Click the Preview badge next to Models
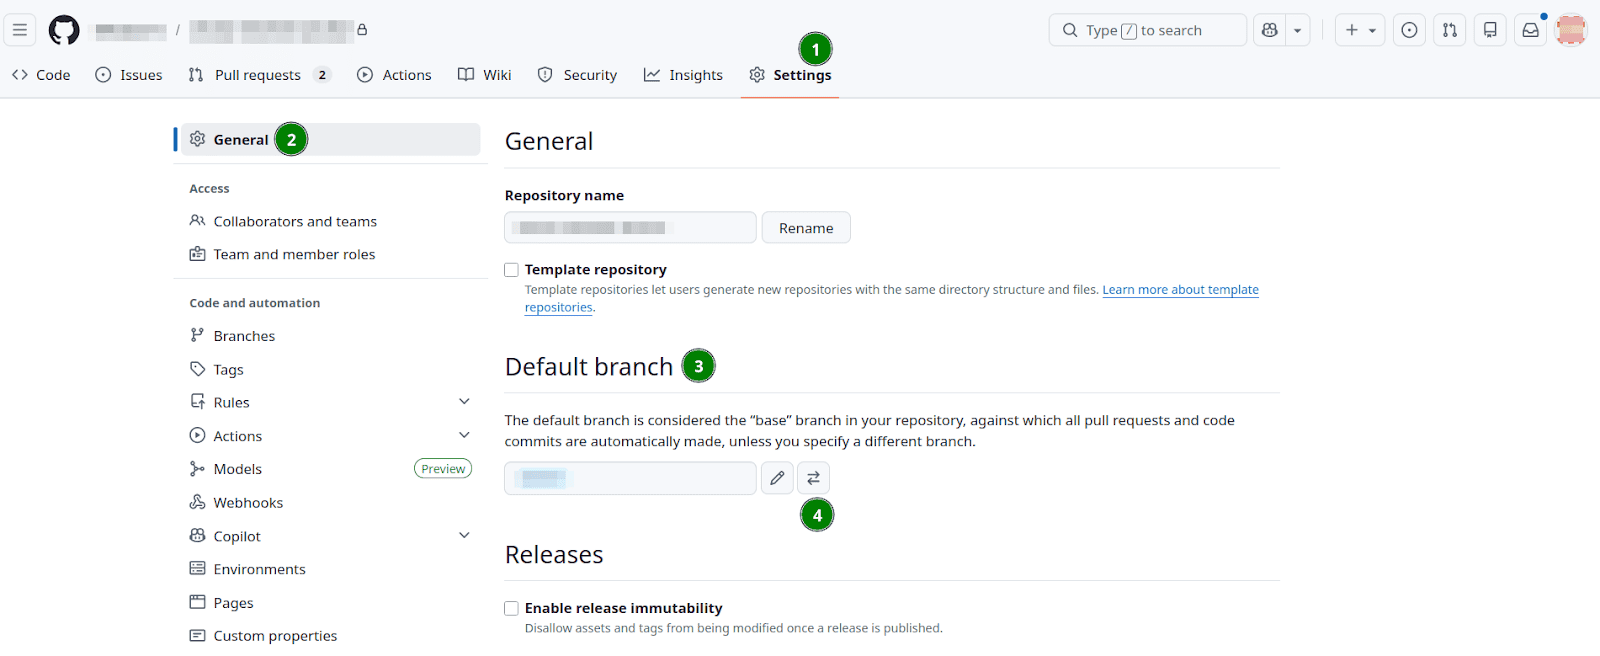The width and height of the screenshot is (1600, 656). coord(443,469)
